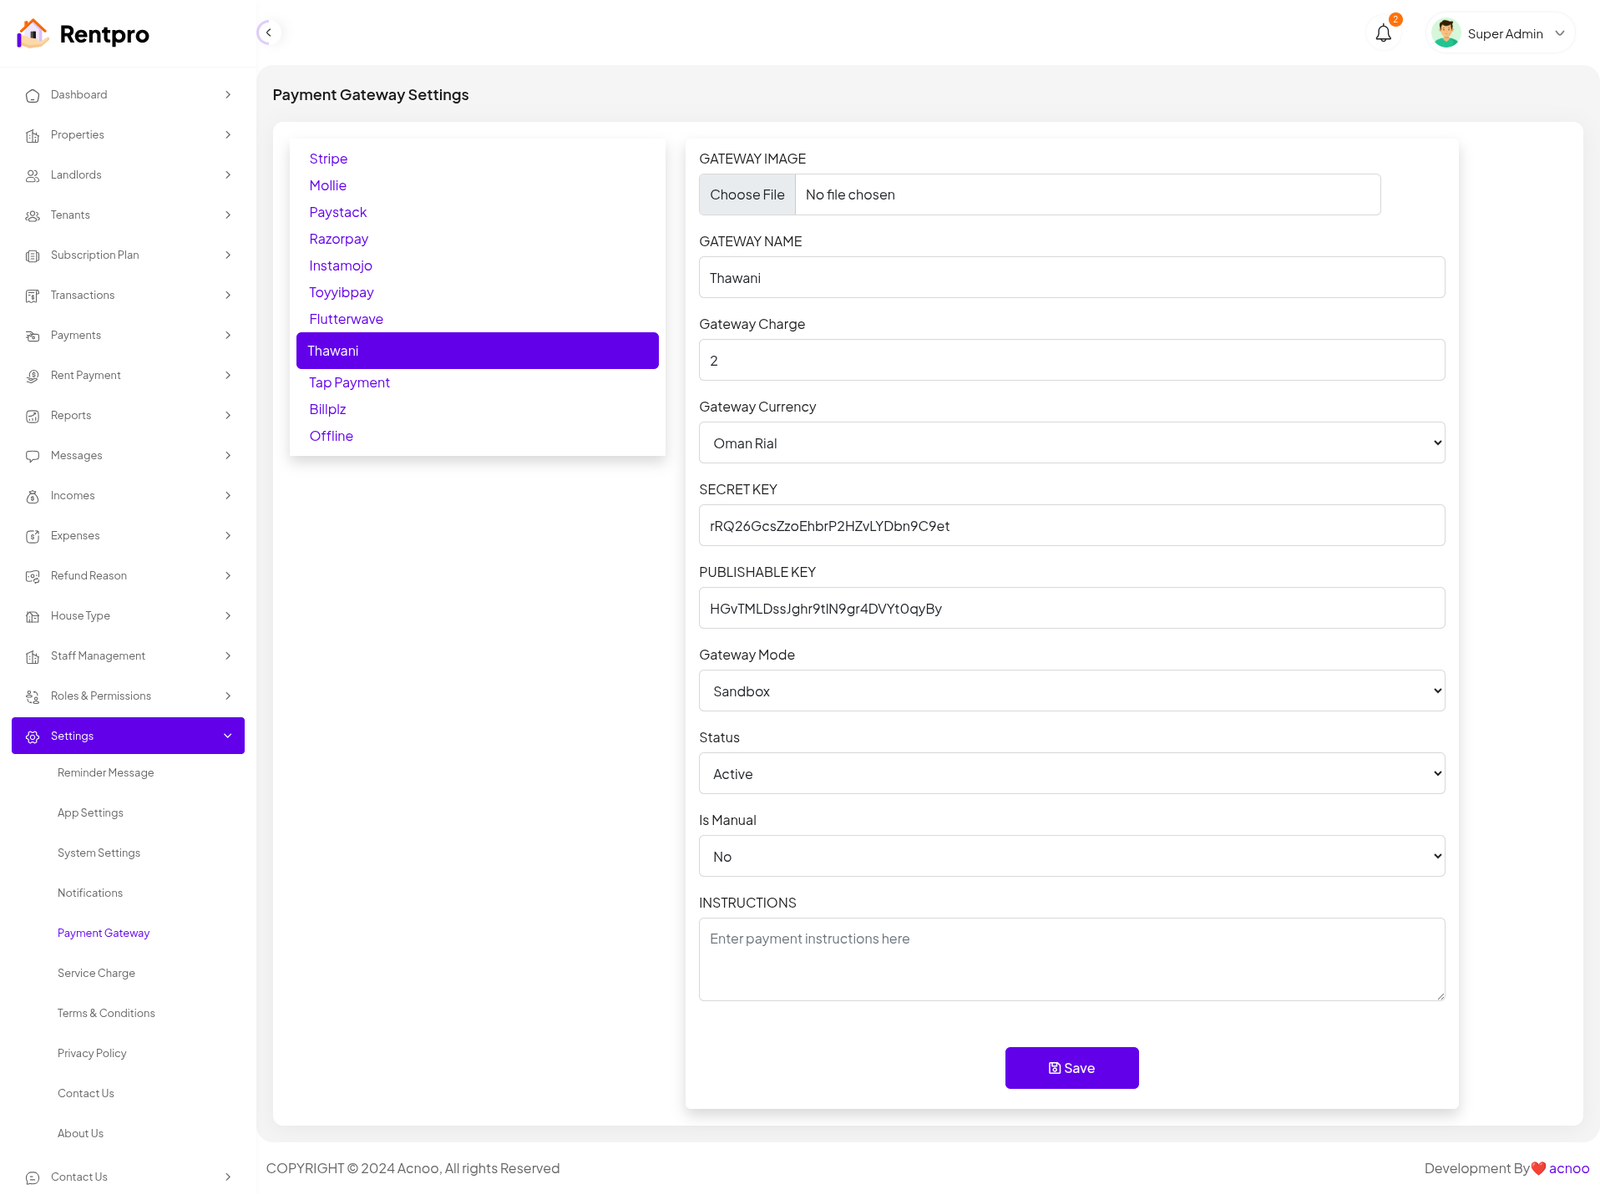Expand the Tenants menu chevron
Screen dimensions: 1600x1194
(228, 215)
